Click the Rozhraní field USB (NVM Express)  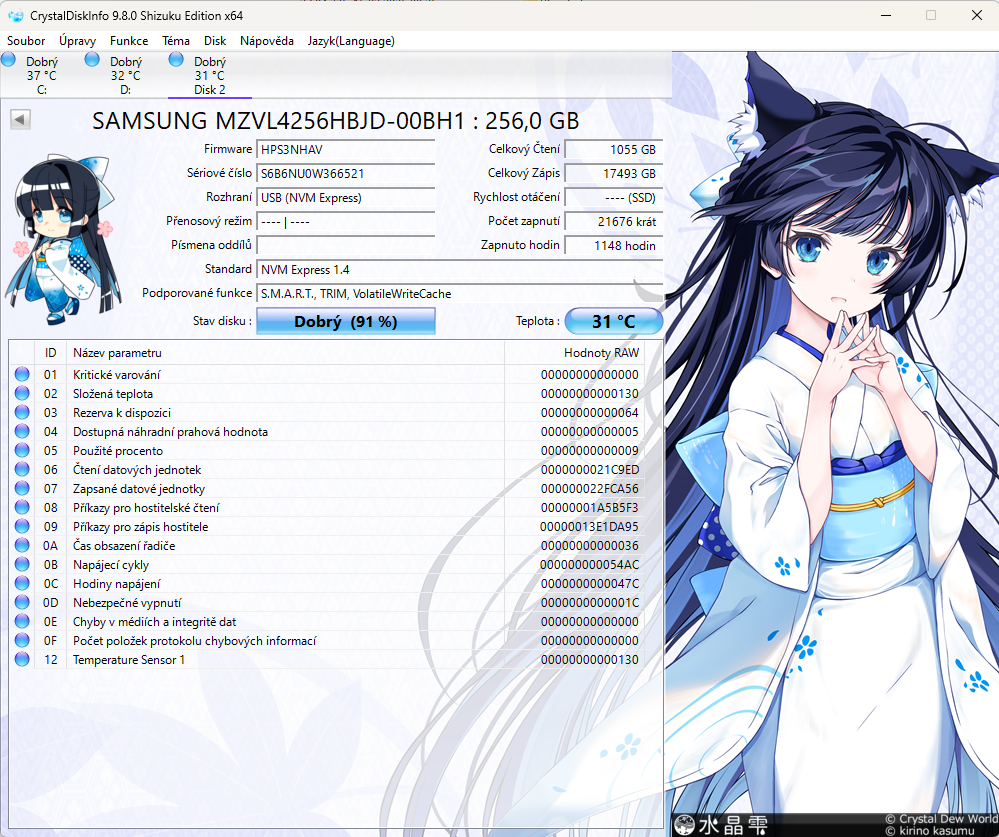[x=345, y=197]
